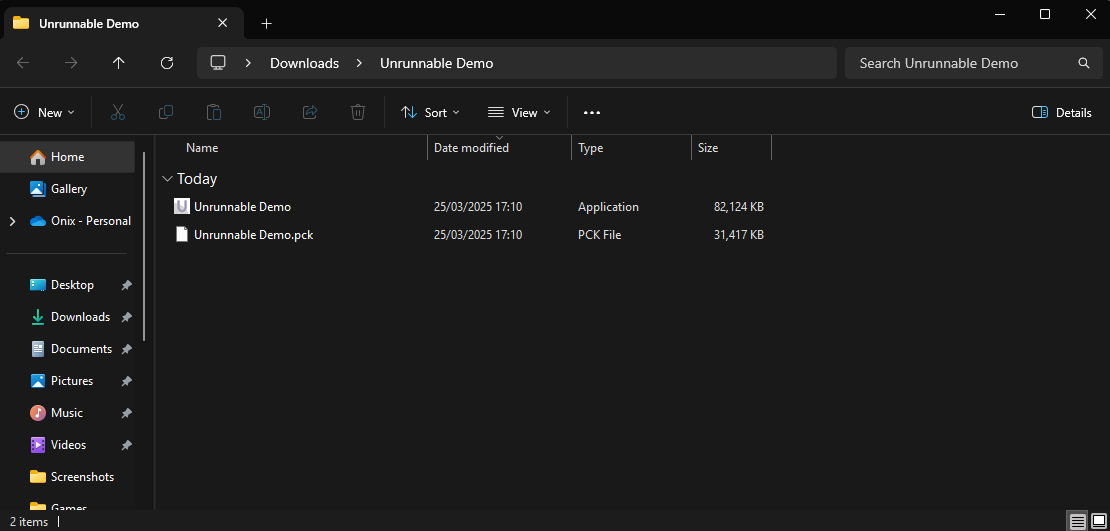Click the Delete trash can icon
Image resolution: width=1110 pixels, height=531 pixels.
coord(358,113)
